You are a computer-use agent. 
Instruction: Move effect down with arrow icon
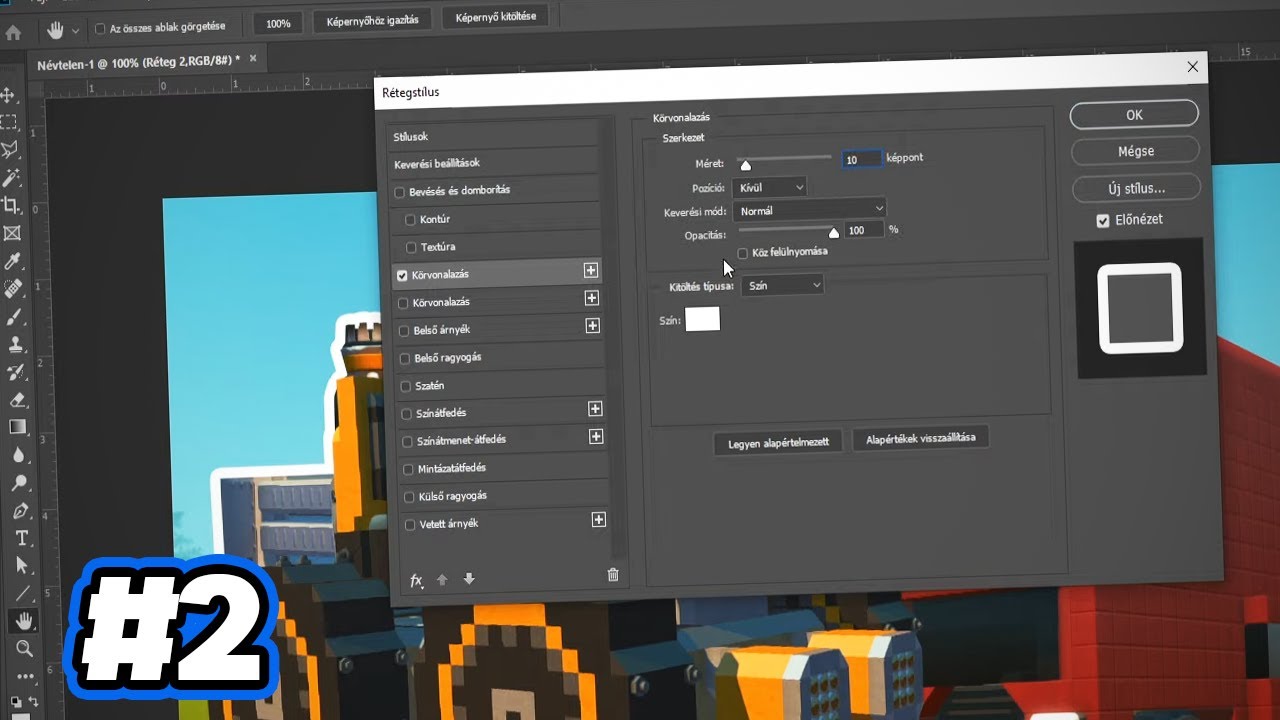coord(469,579)
